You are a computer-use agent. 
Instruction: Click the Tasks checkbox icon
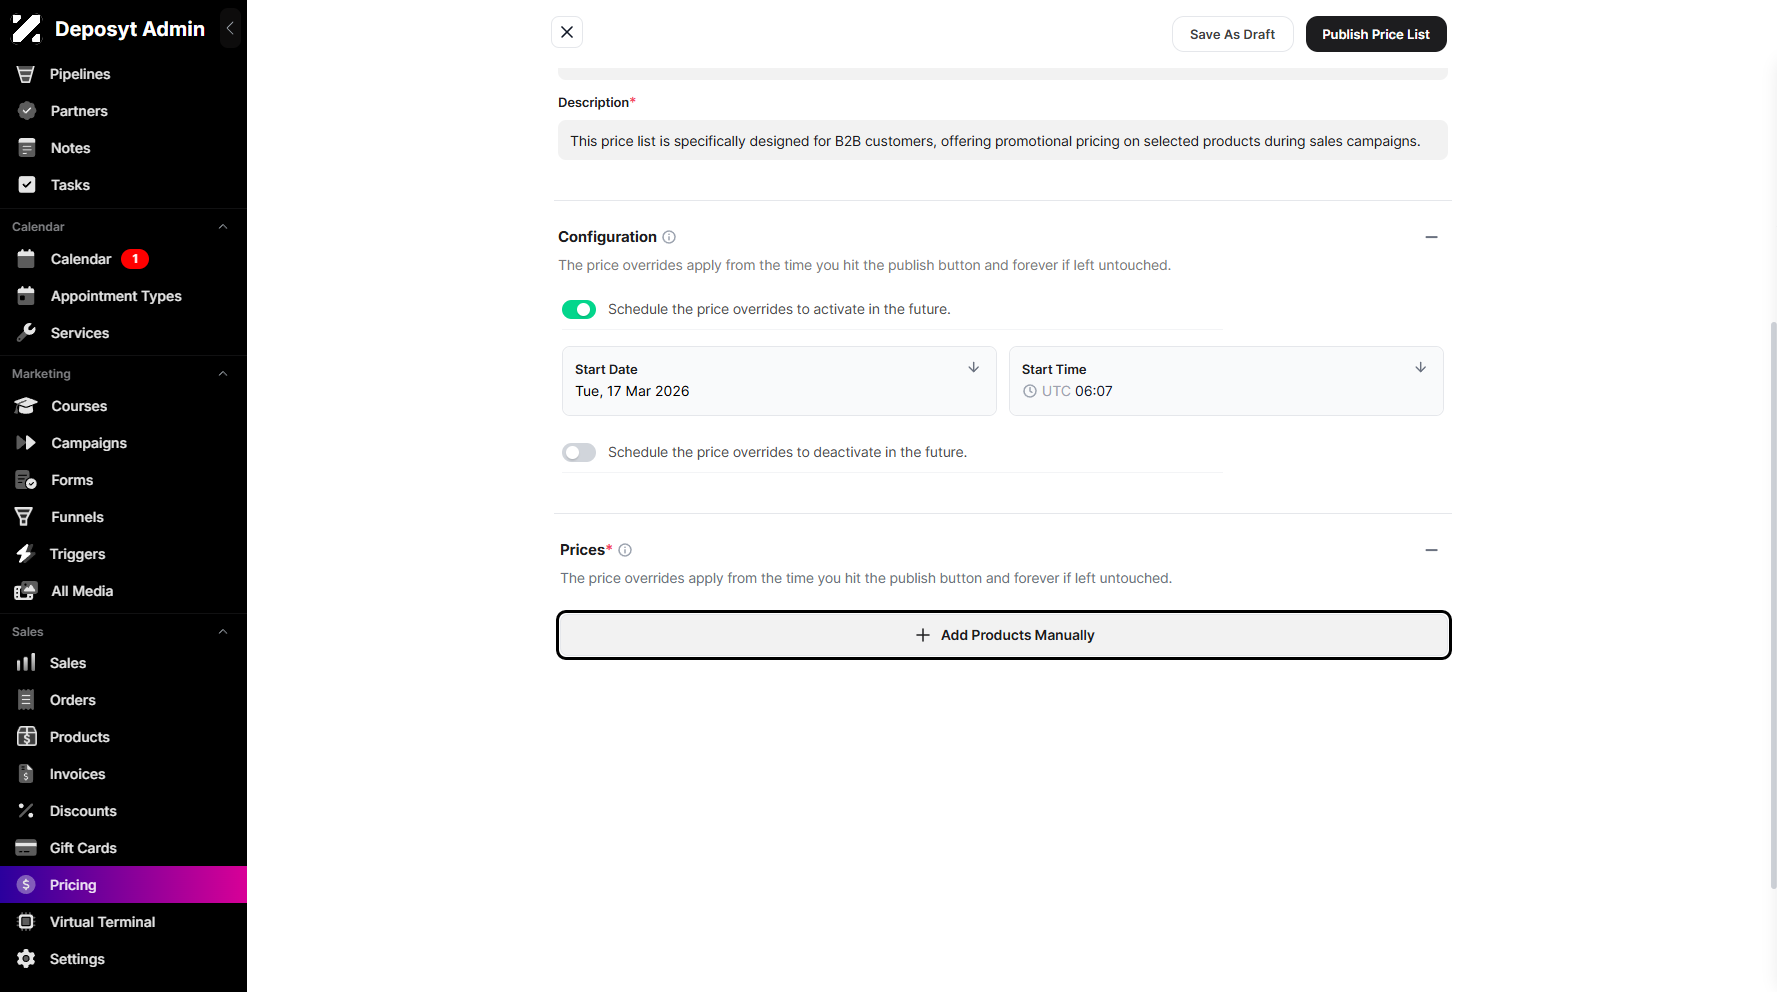coord(27,185)
